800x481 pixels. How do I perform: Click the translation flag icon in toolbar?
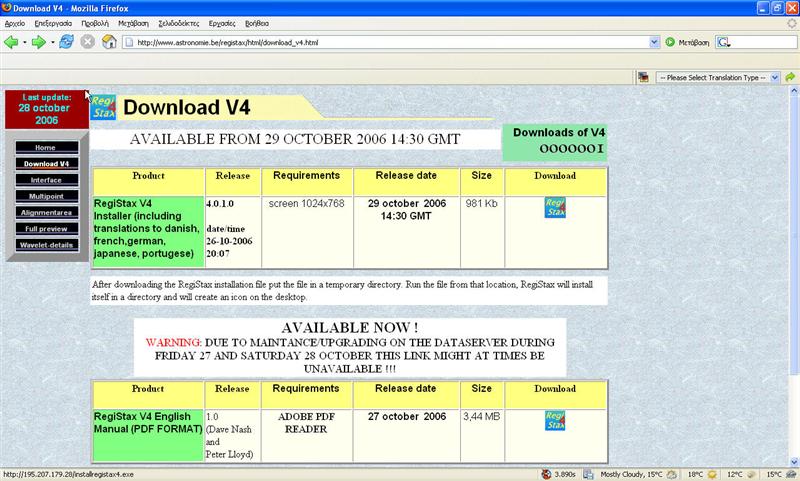tap(643, 78)
